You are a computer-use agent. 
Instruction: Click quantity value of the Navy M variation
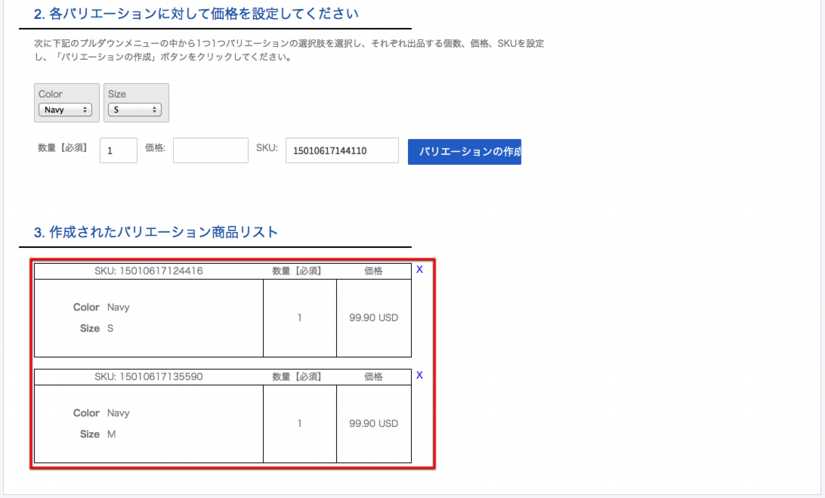[x=299, y=424]
